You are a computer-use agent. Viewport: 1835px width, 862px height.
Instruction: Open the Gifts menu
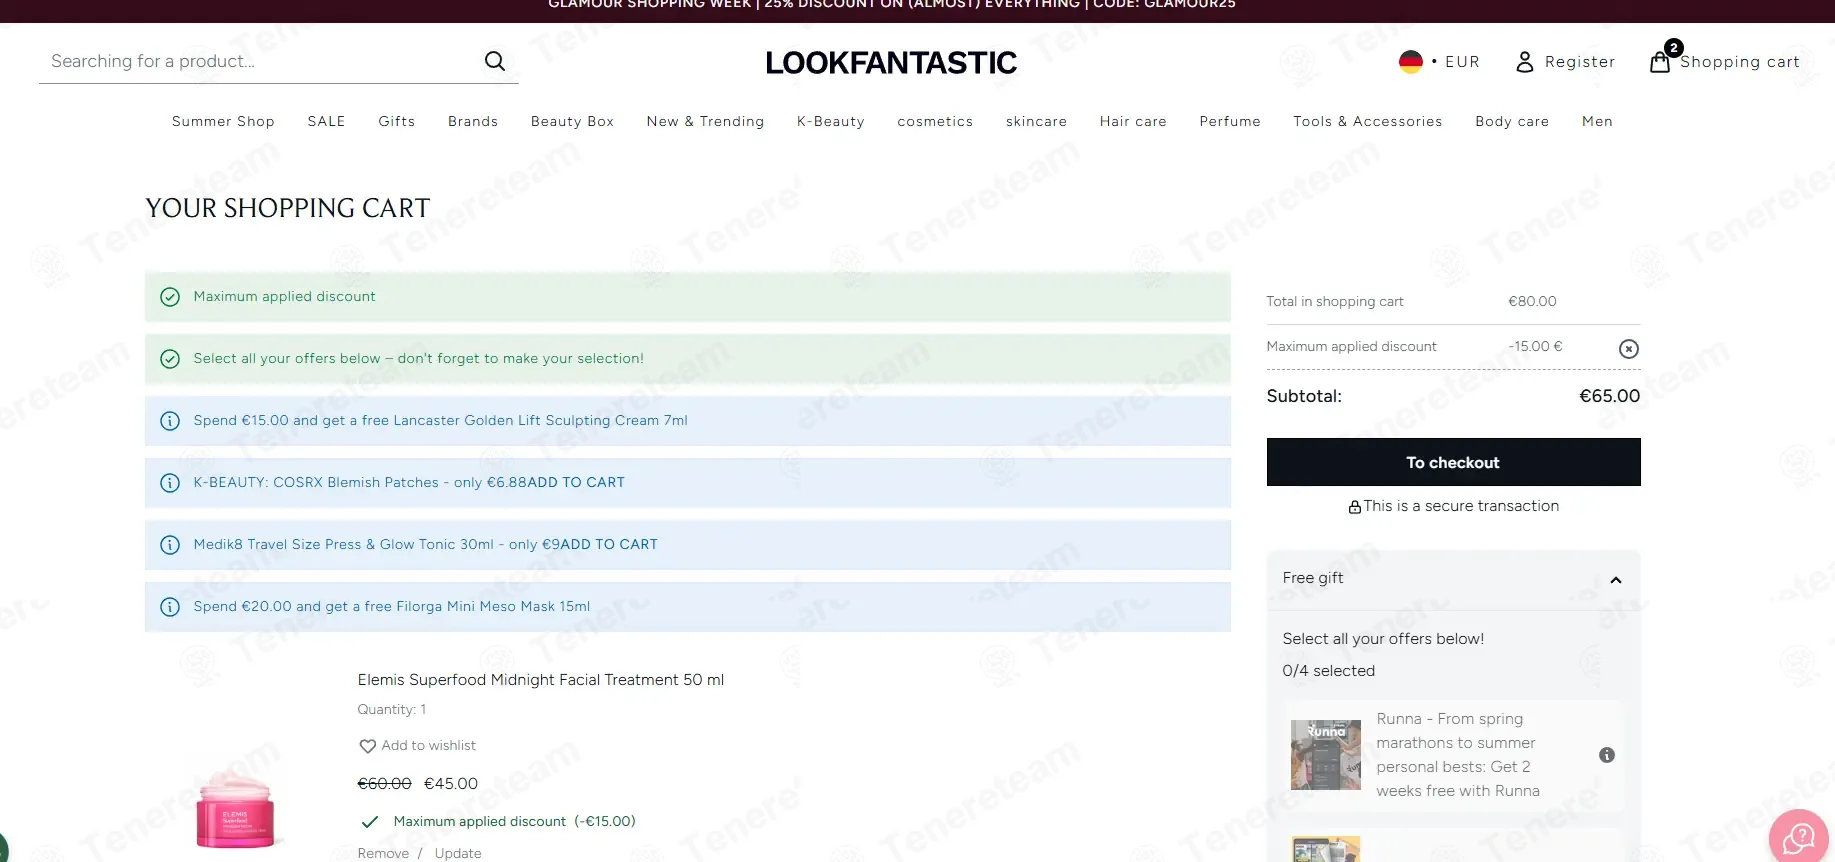pyautogui.click(x=396, y=121)
